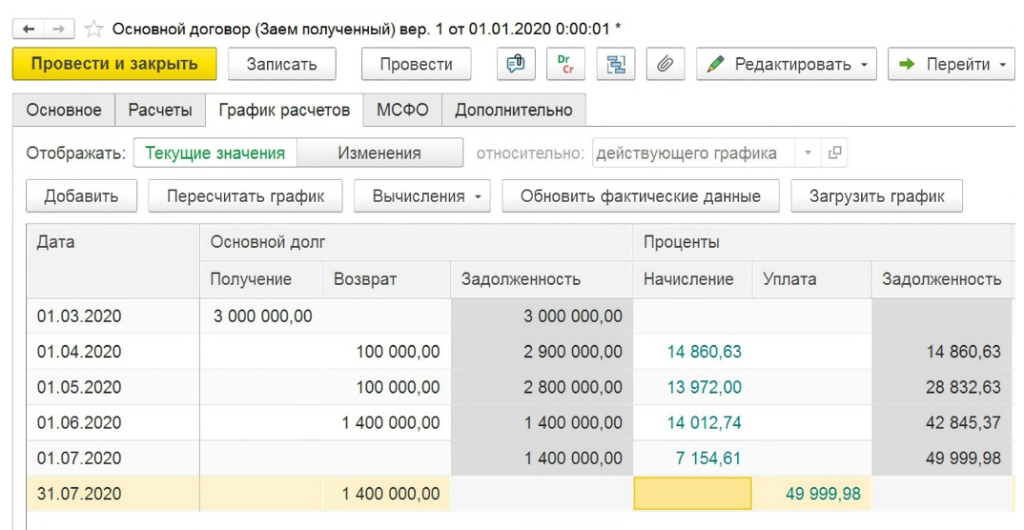Mark document as favorite with star icon

pyautogui.click(x=94, y=29)
